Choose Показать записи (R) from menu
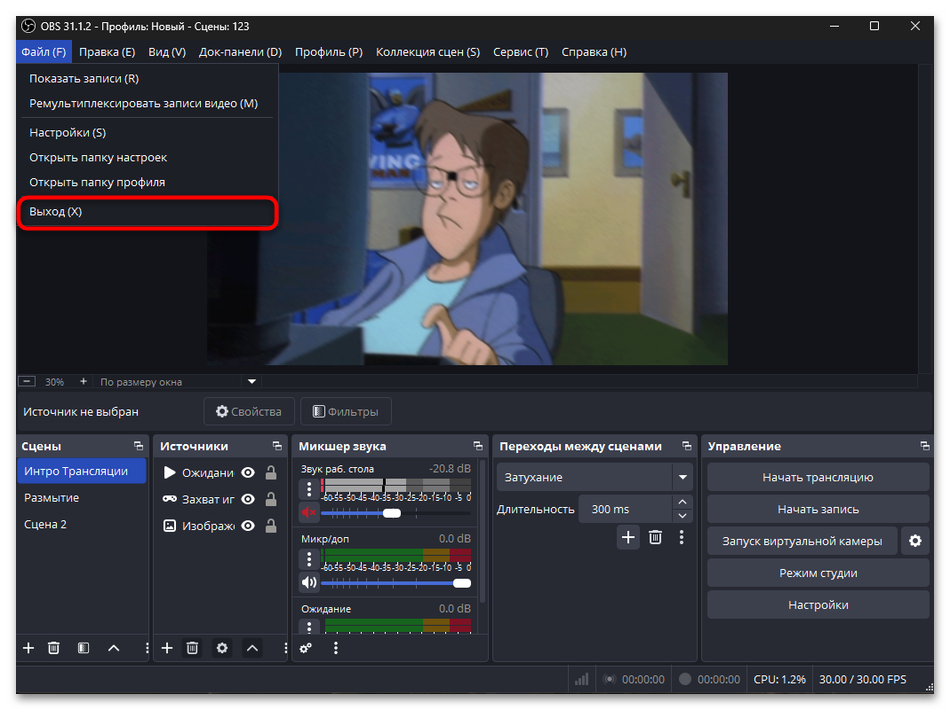The width and height of the screenshot is (950, 710). coord(147,79)
